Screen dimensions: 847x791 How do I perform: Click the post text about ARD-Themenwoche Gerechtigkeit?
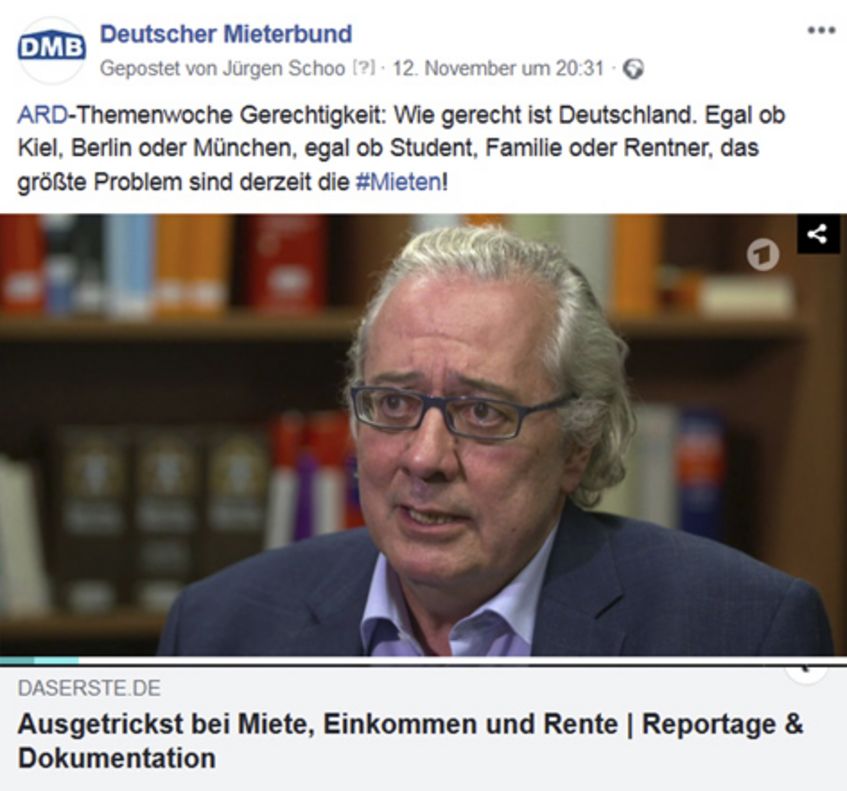click(x=401, y=149)
